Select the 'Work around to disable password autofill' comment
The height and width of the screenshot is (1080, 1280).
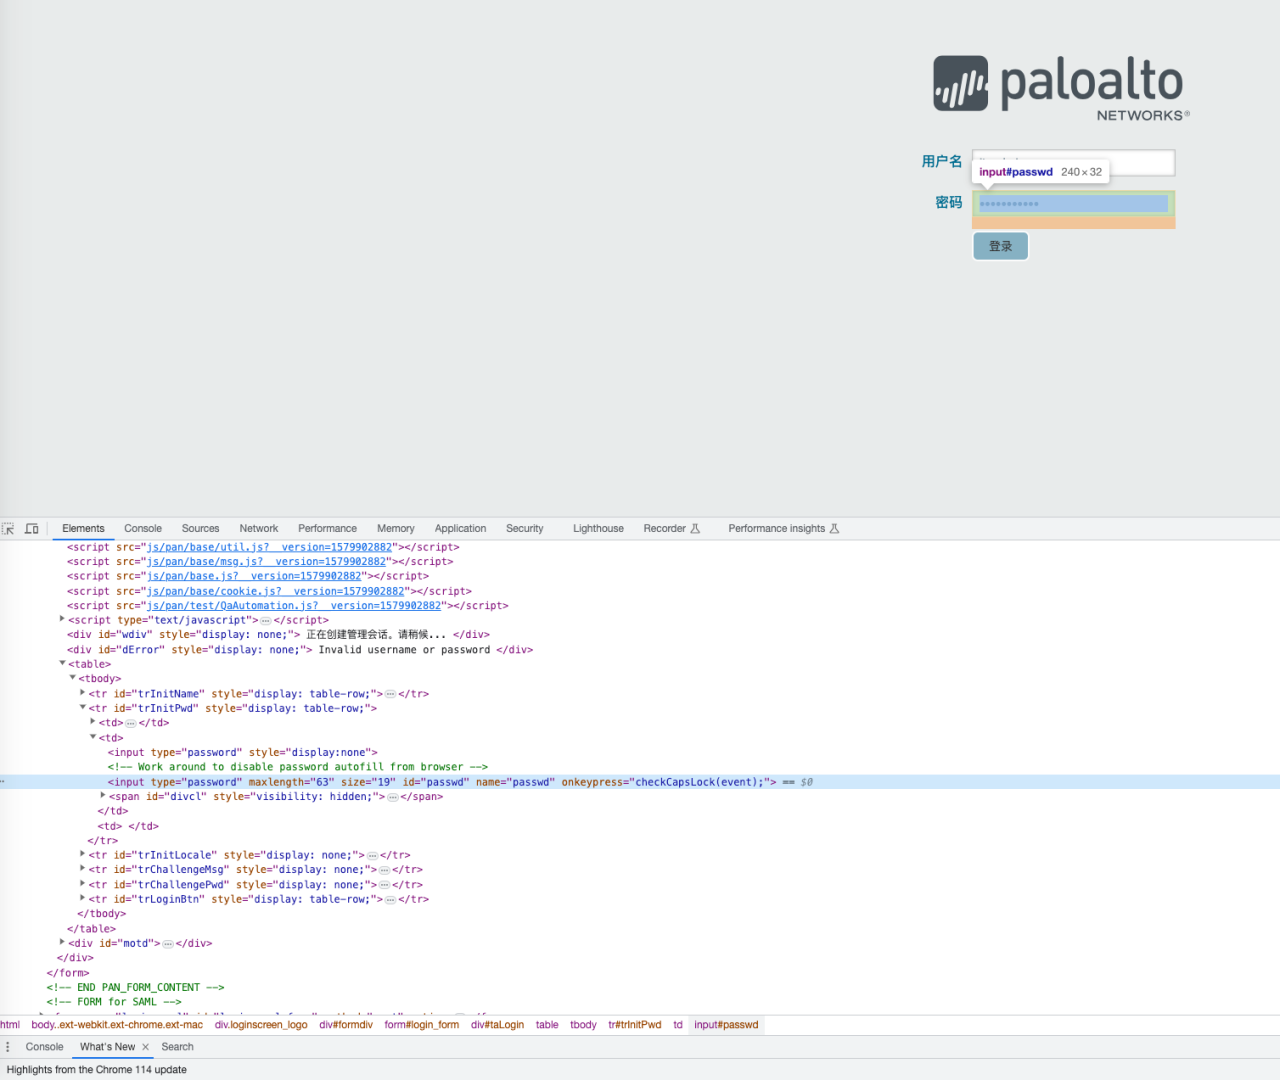[x=298, y=767]
